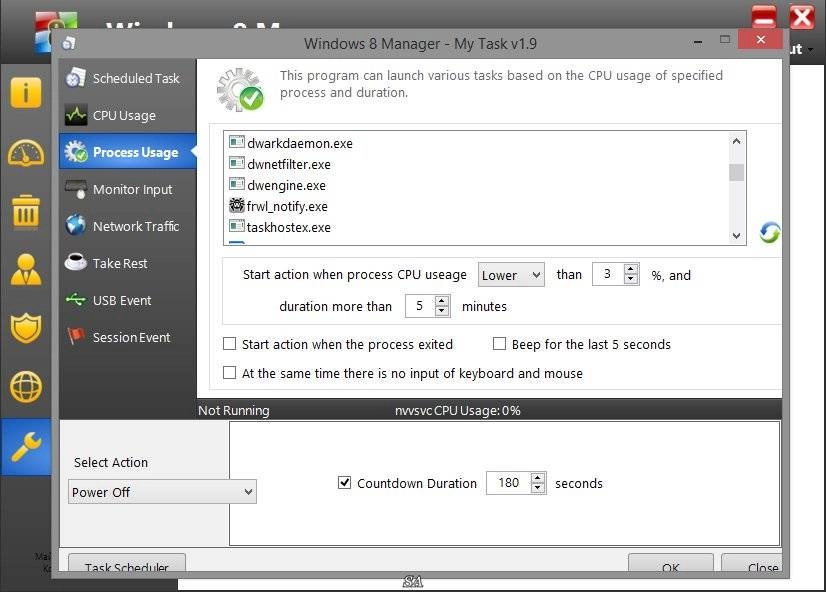Open the Task Scheduler button
The height and width of the screenshot is (592, 826).
click(x=127, y=563)
